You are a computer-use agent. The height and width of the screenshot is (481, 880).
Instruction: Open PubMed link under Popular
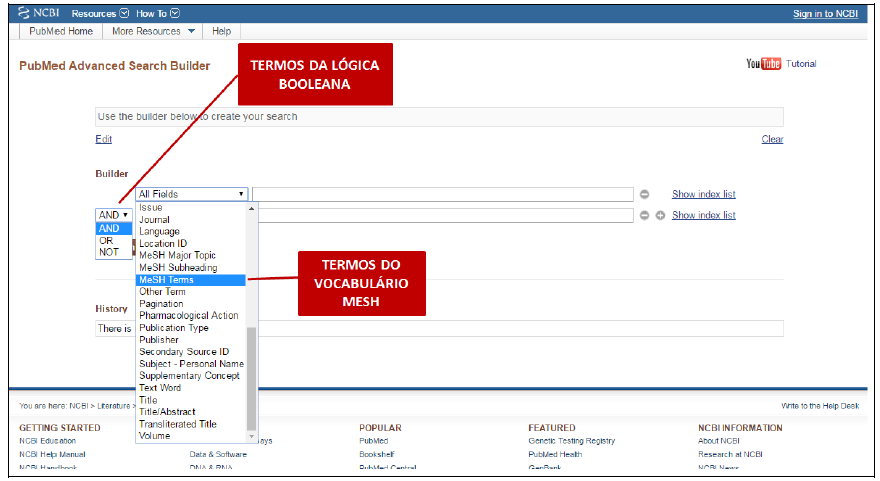pos(374,441)
